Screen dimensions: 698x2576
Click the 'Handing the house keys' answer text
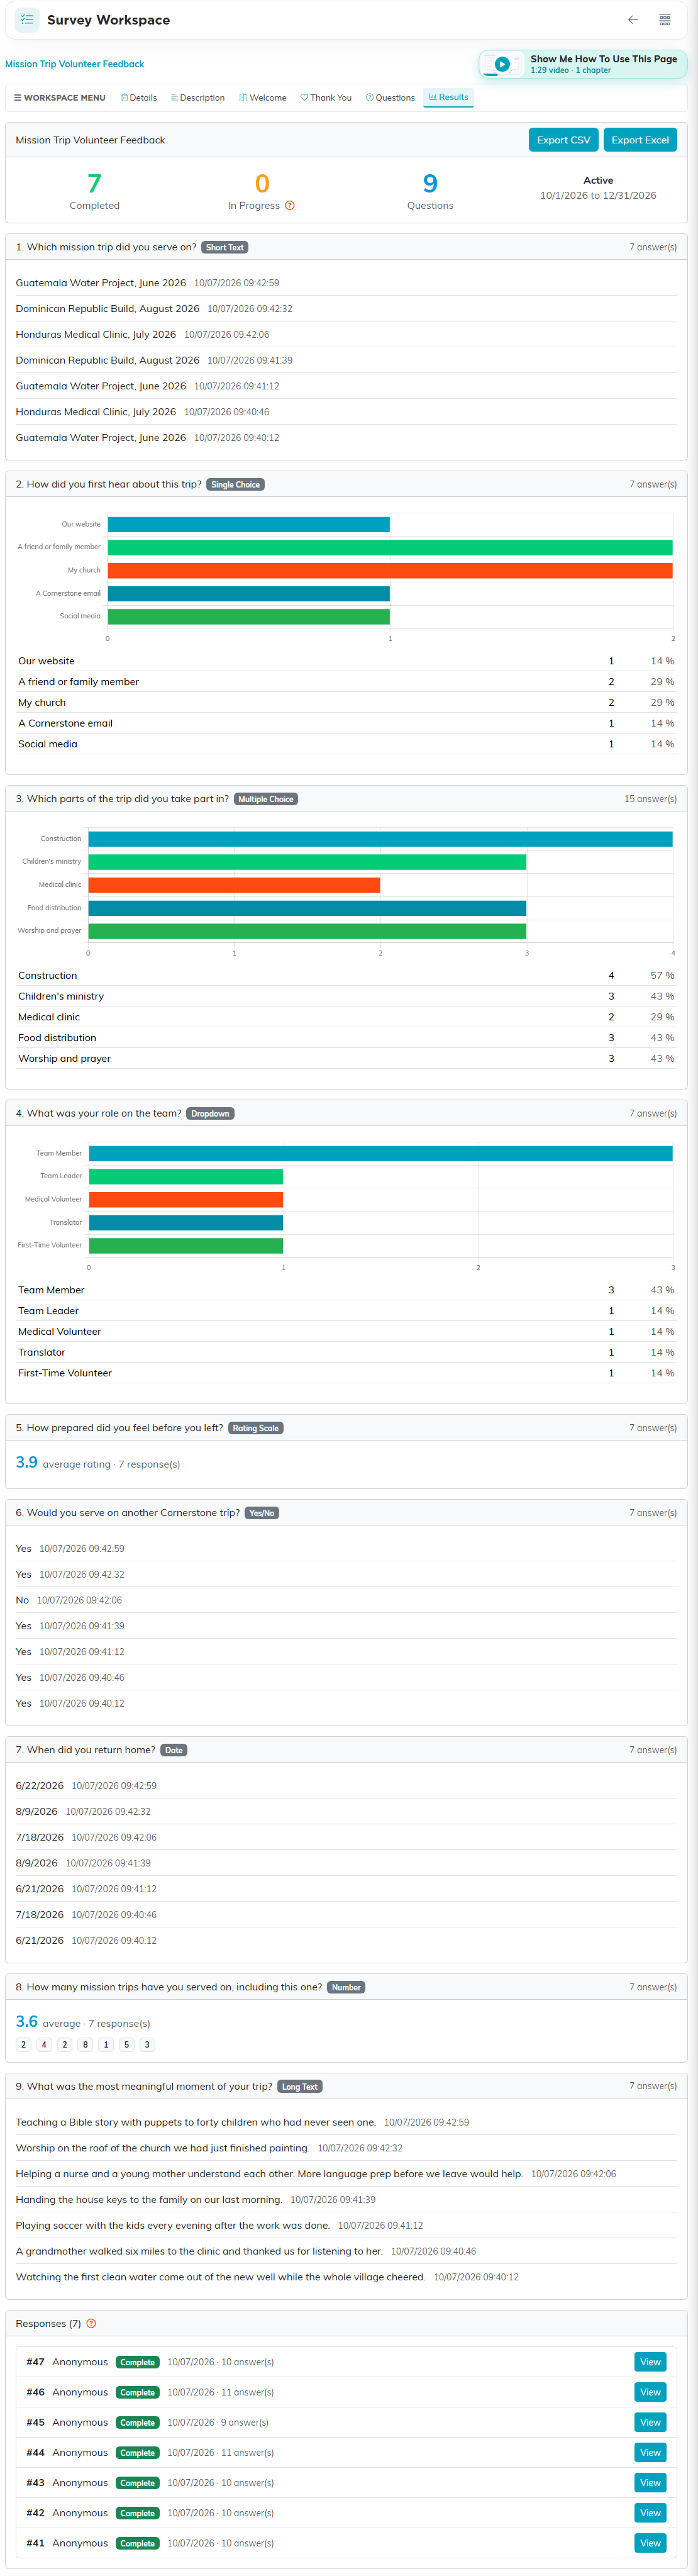click(x=149, y=2199)
